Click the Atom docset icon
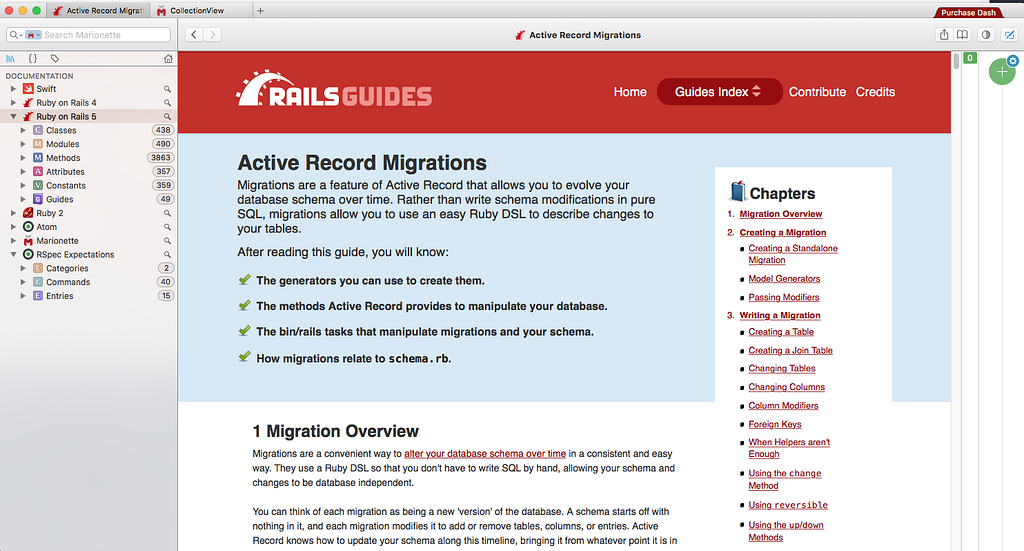 point(28,227)
